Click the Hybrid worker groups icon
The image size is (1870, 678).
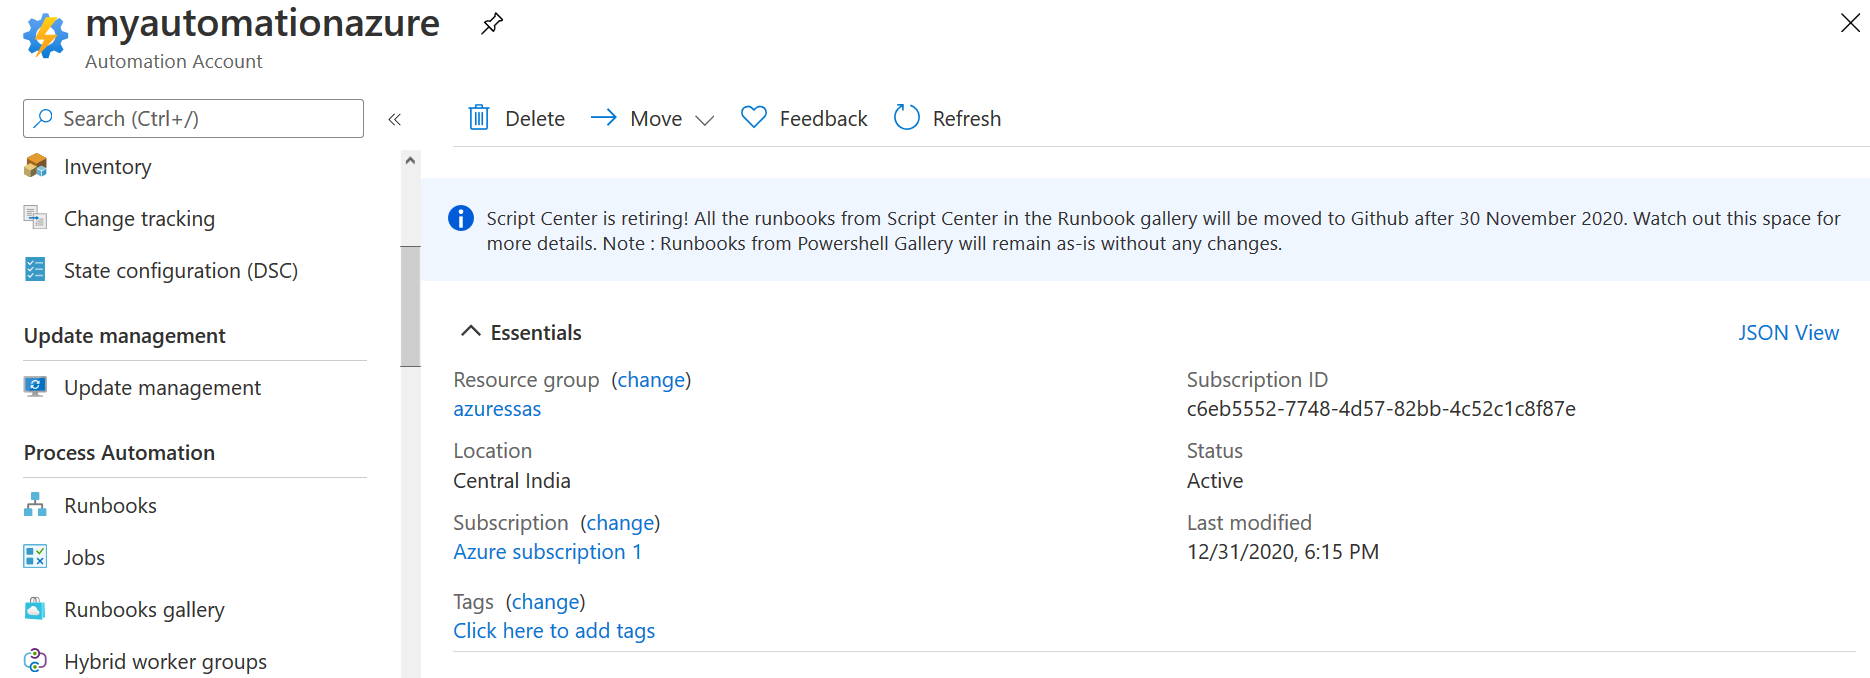tap(35, 661)
